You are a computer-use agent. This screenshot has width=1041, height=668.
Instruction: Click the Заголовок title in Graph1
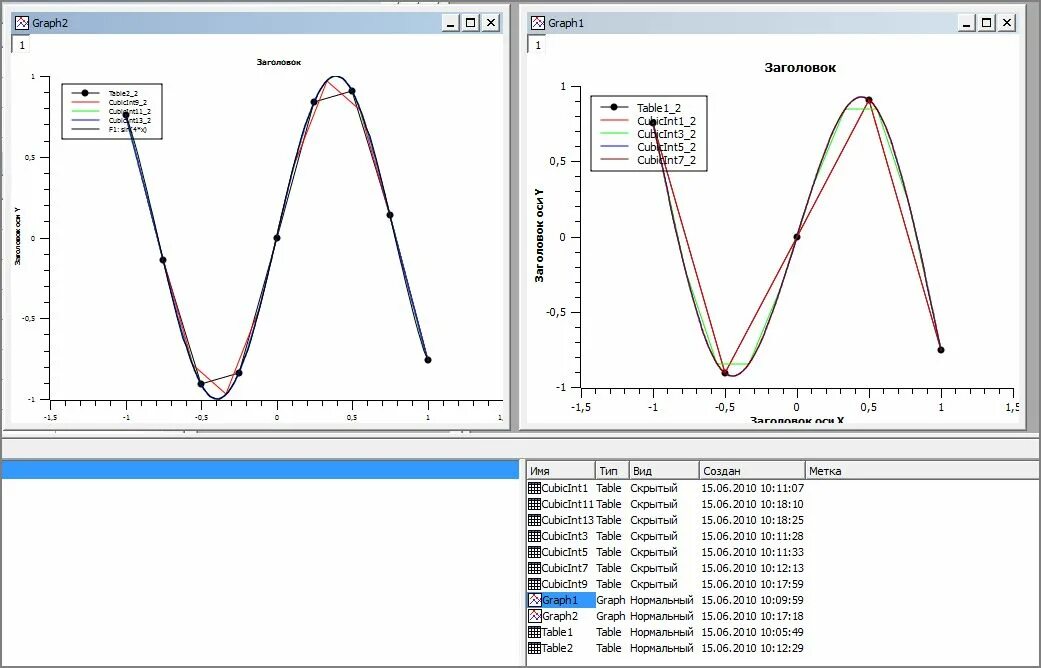[x=800, y=67]
